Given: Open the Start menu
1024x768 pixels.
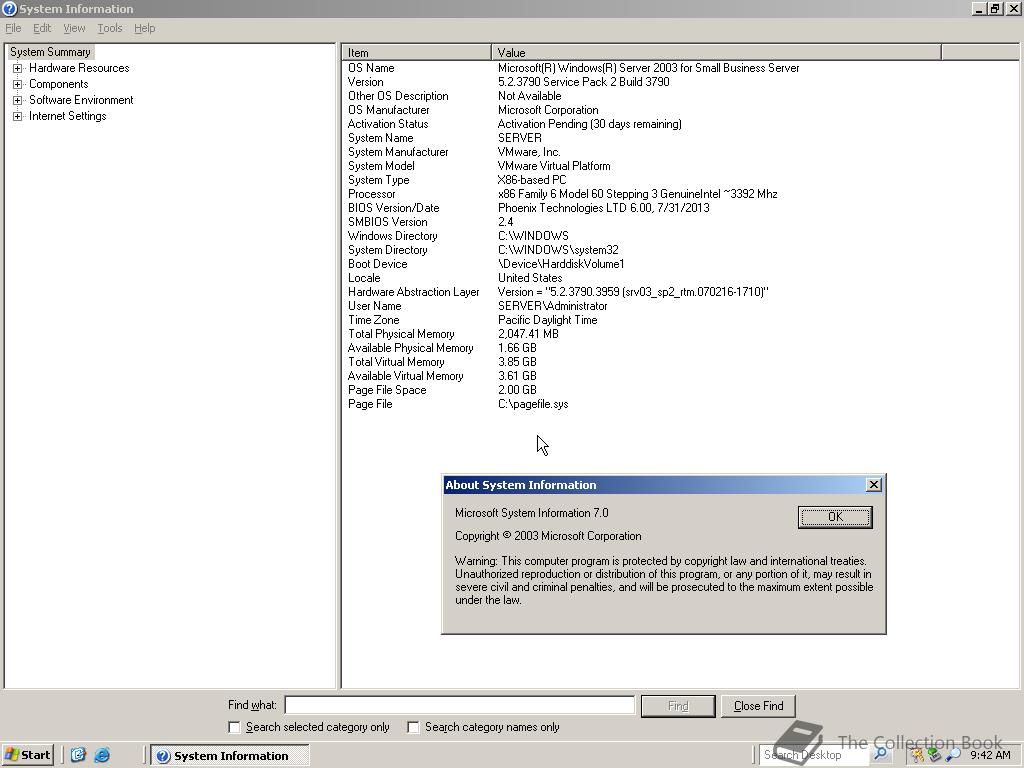Looking at the screenshot, I should (x=27, y=755).
